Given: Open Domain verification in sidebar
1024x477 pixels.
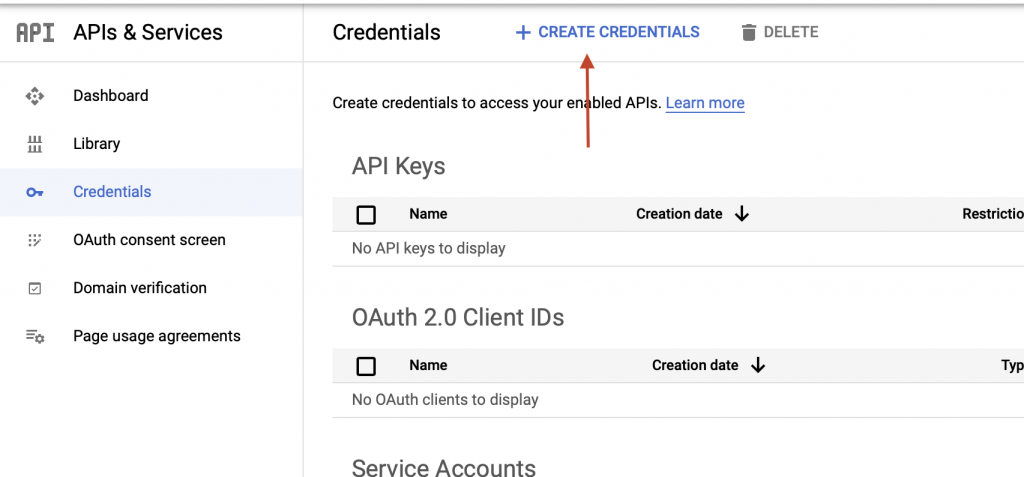Looking at the screenshot, I should coord(140,288).
